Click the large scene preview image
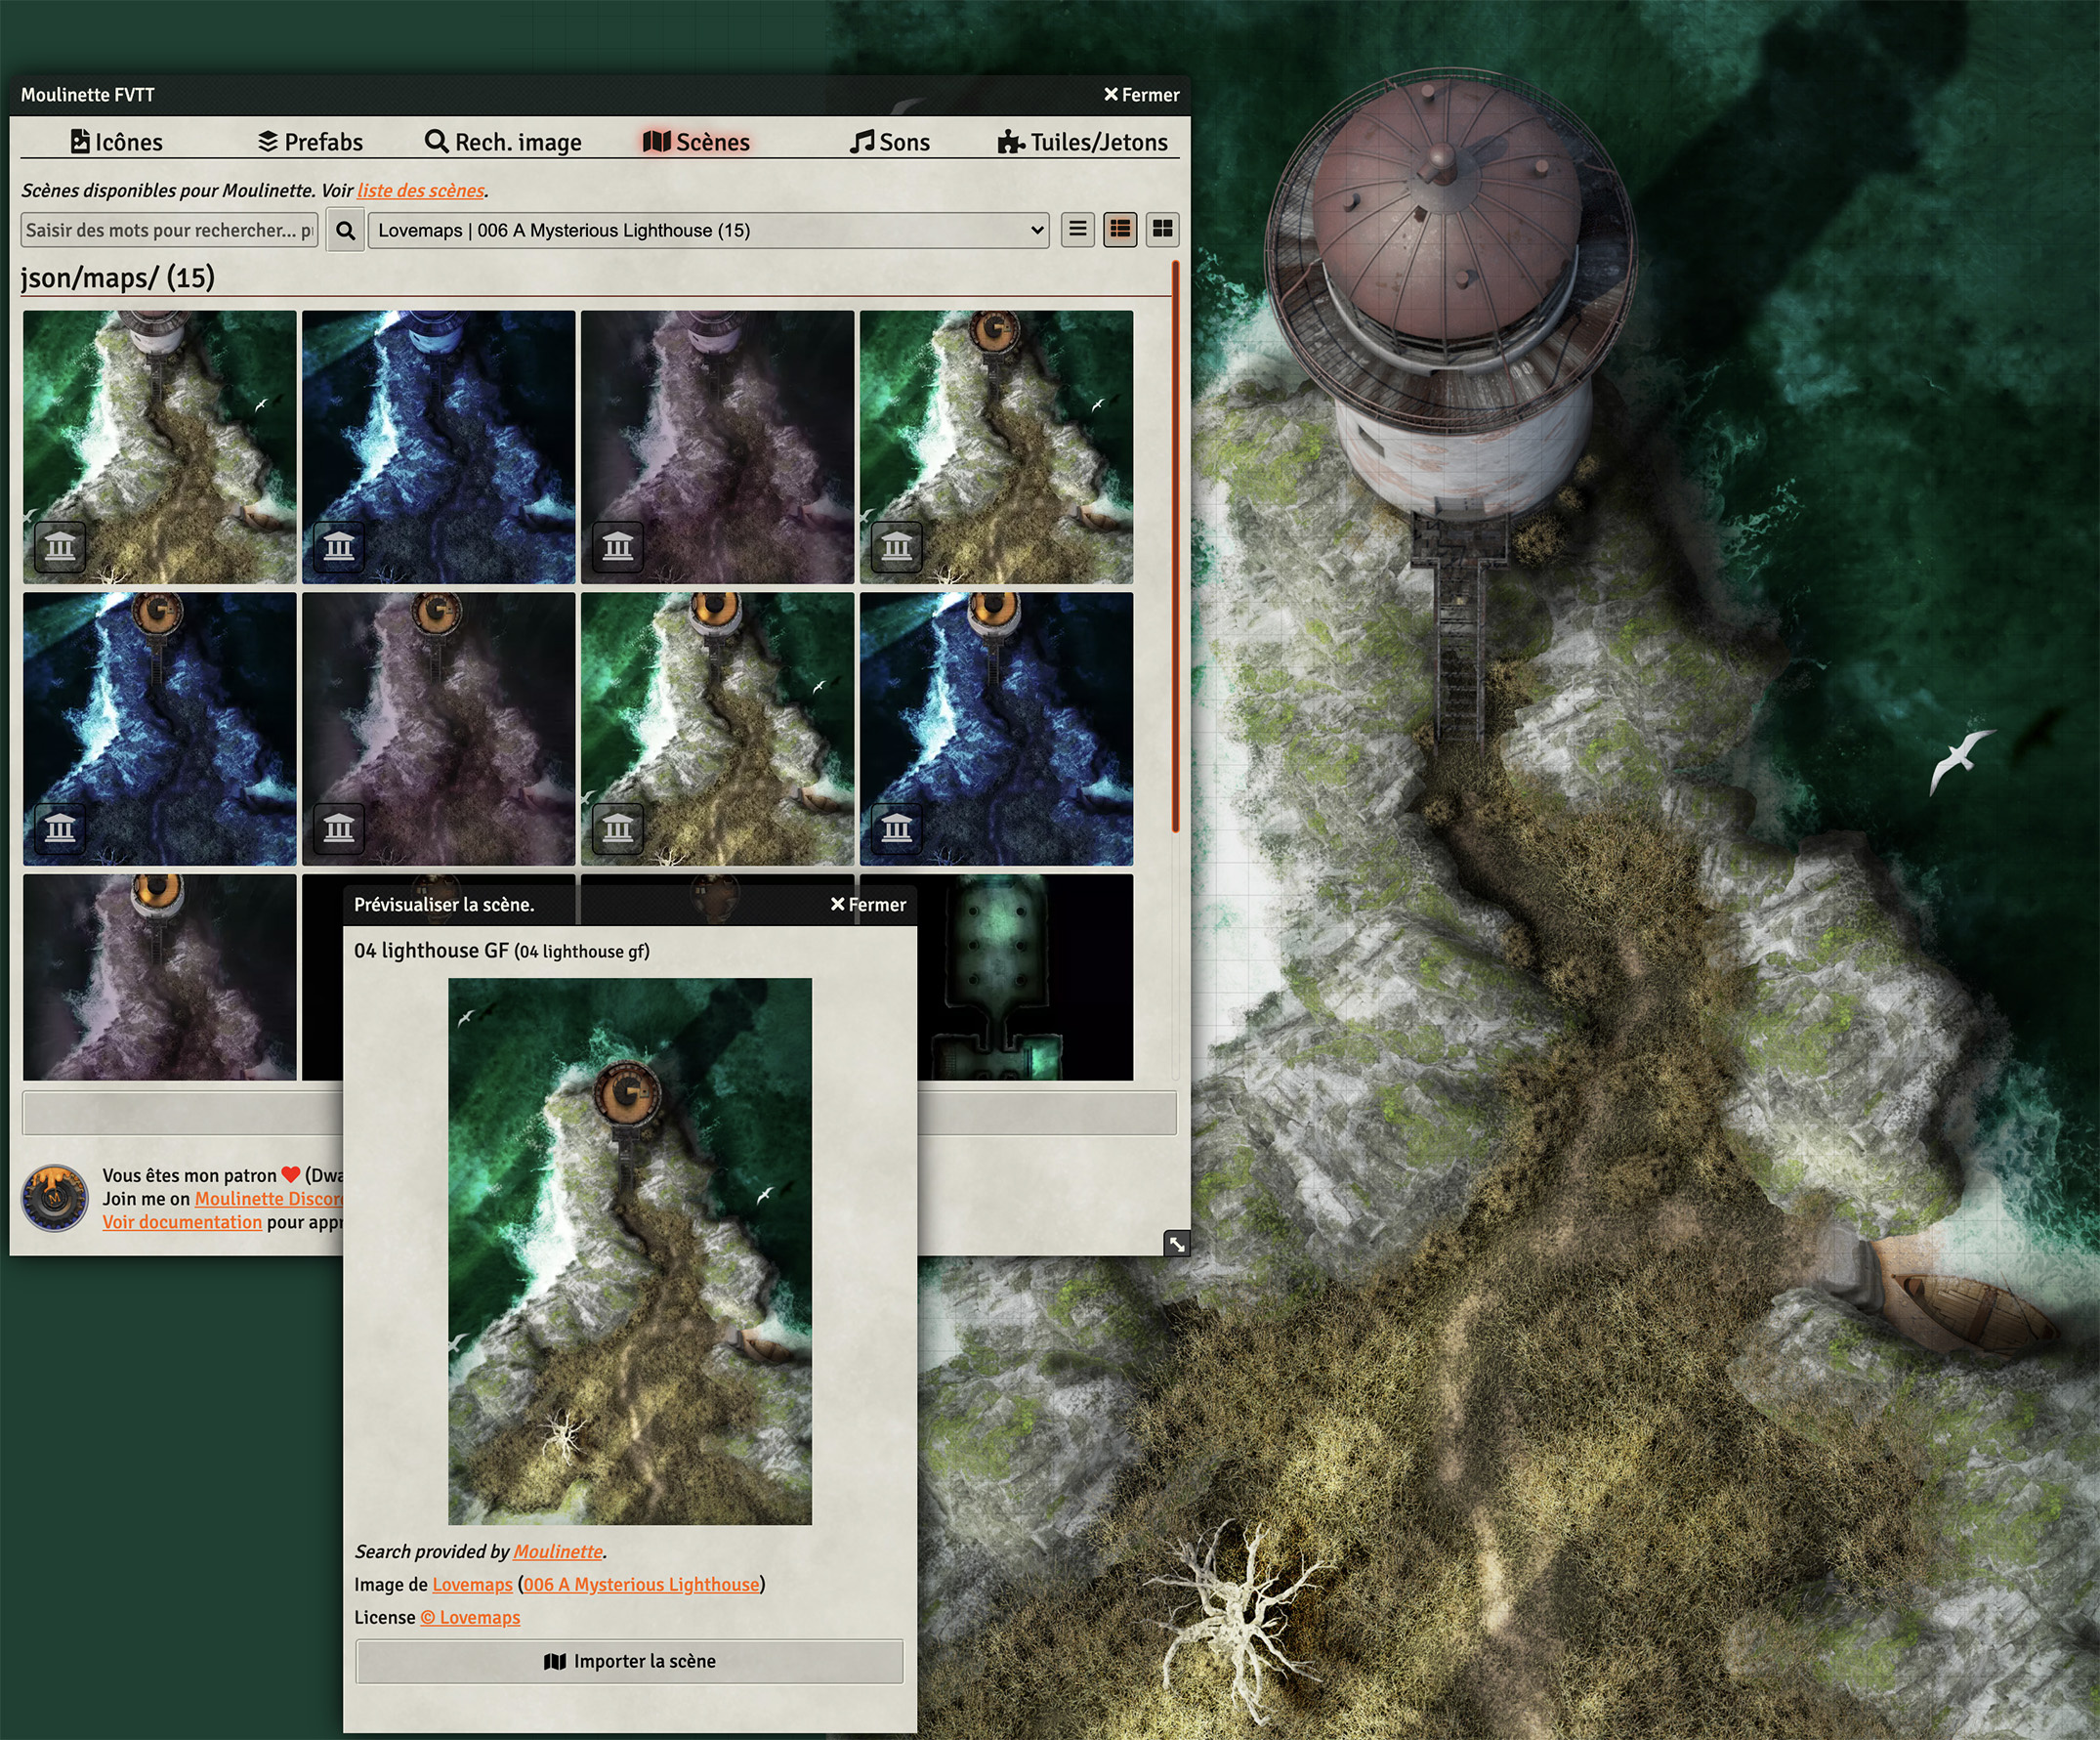The image size is (2100, 1740). click(630, 1251)
